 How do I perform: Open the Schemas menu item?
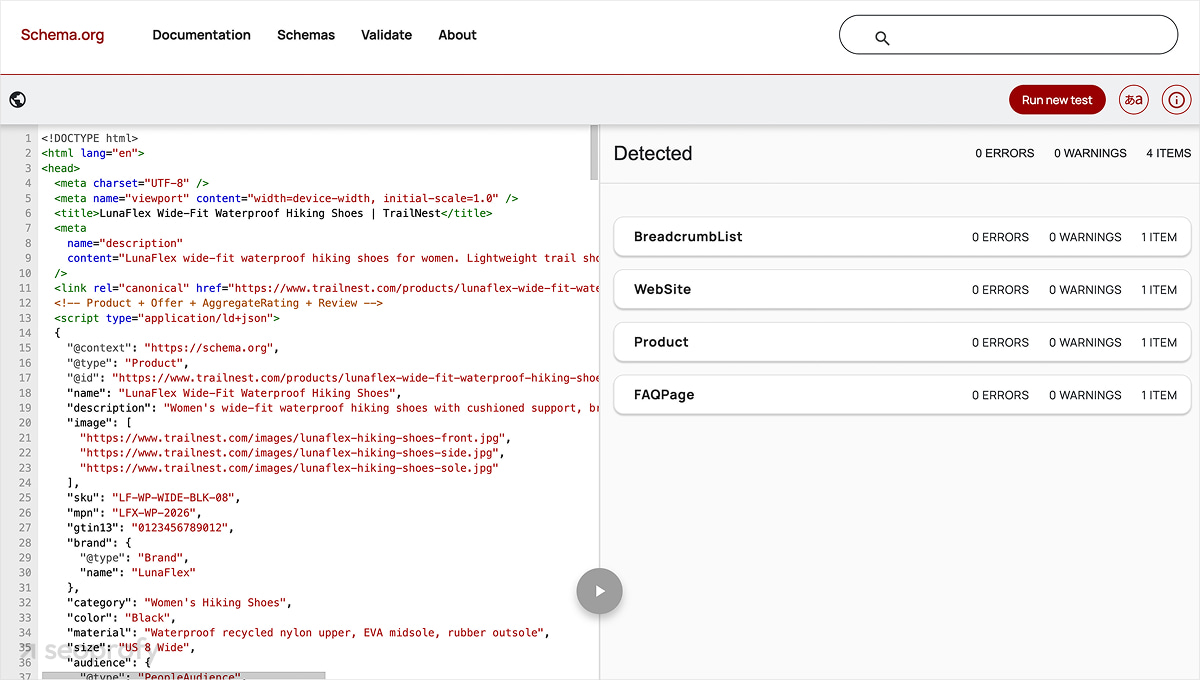click(306, 35)
